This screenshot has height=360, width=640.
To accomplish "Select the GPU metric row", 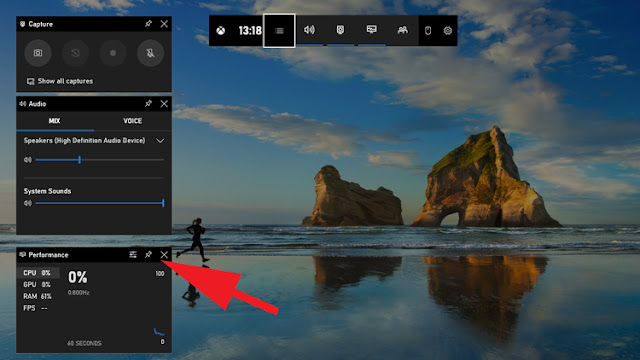I will [x=38, y=284].
